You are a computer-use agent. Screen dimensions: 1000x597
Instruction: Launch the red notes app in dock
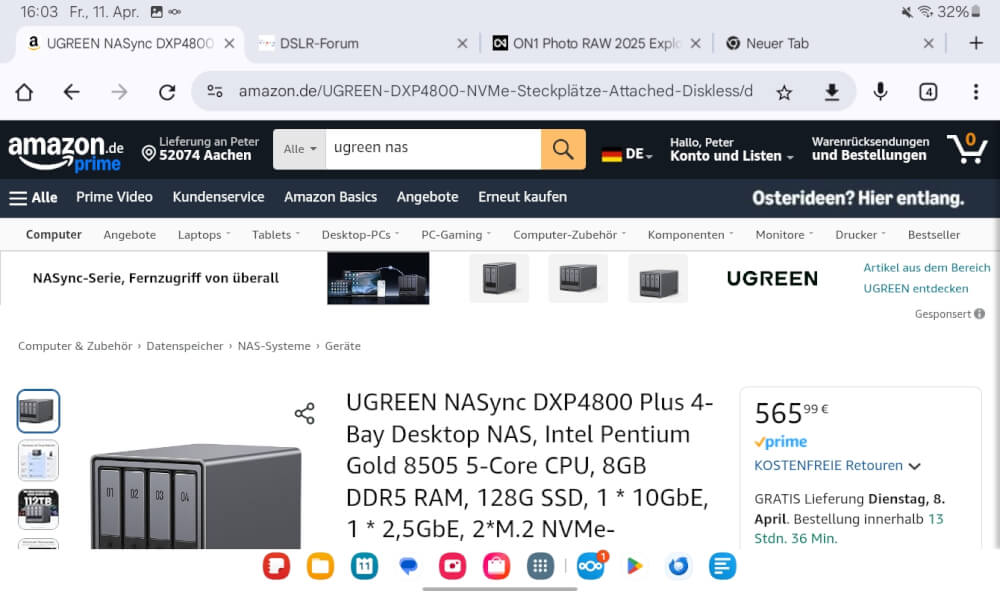[x=276, y=566]
